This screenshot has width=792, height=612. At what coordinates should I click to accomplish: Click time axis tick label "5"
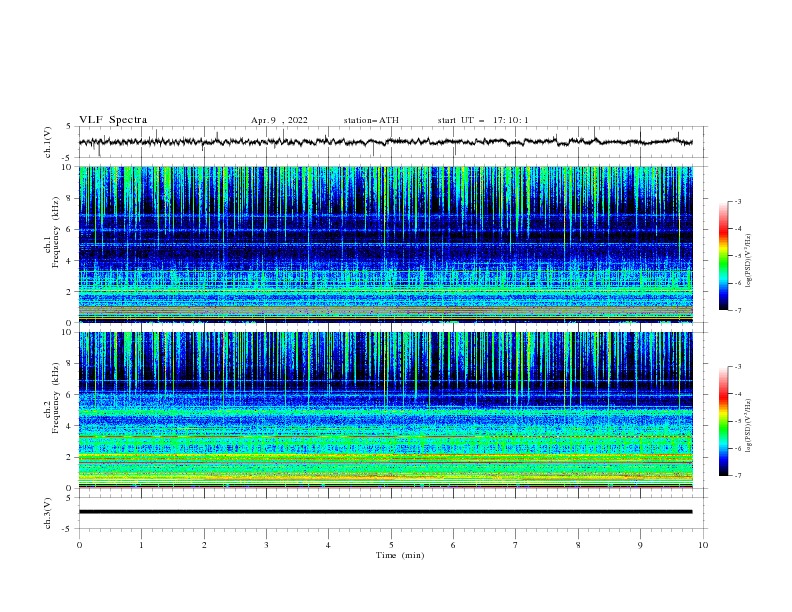[391, 545]
